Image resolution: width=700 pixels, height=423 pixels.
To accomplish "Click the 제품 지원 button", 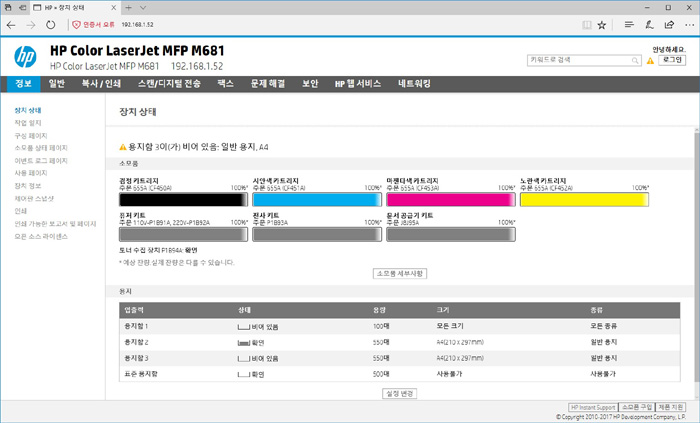I will (x=671, y=407).
